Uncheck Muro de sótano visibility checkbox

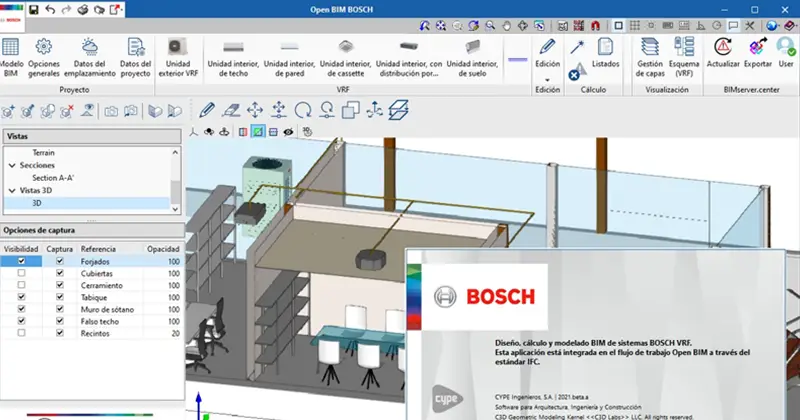pos(21,309)
